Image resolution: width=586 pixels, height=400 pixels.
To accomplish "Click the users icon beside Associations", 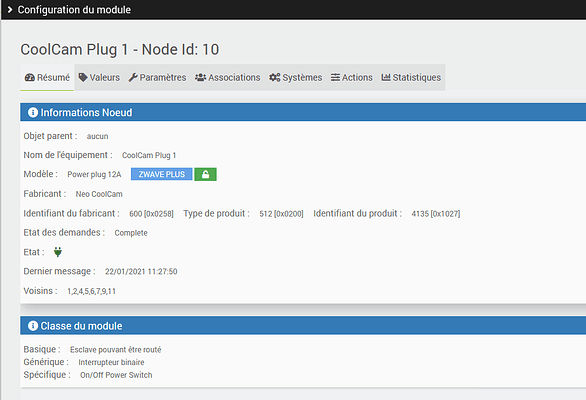I will coord(200,77).
